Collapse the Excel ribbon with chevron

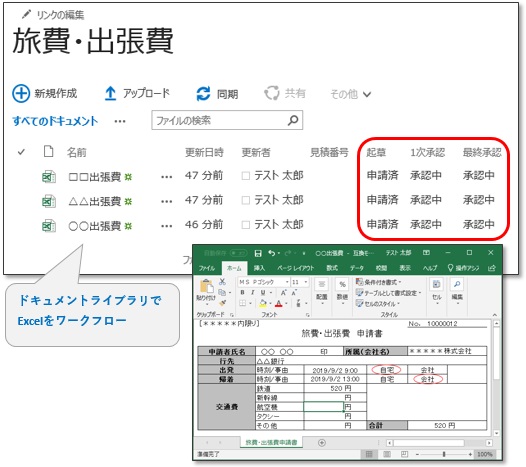point(494,315)
